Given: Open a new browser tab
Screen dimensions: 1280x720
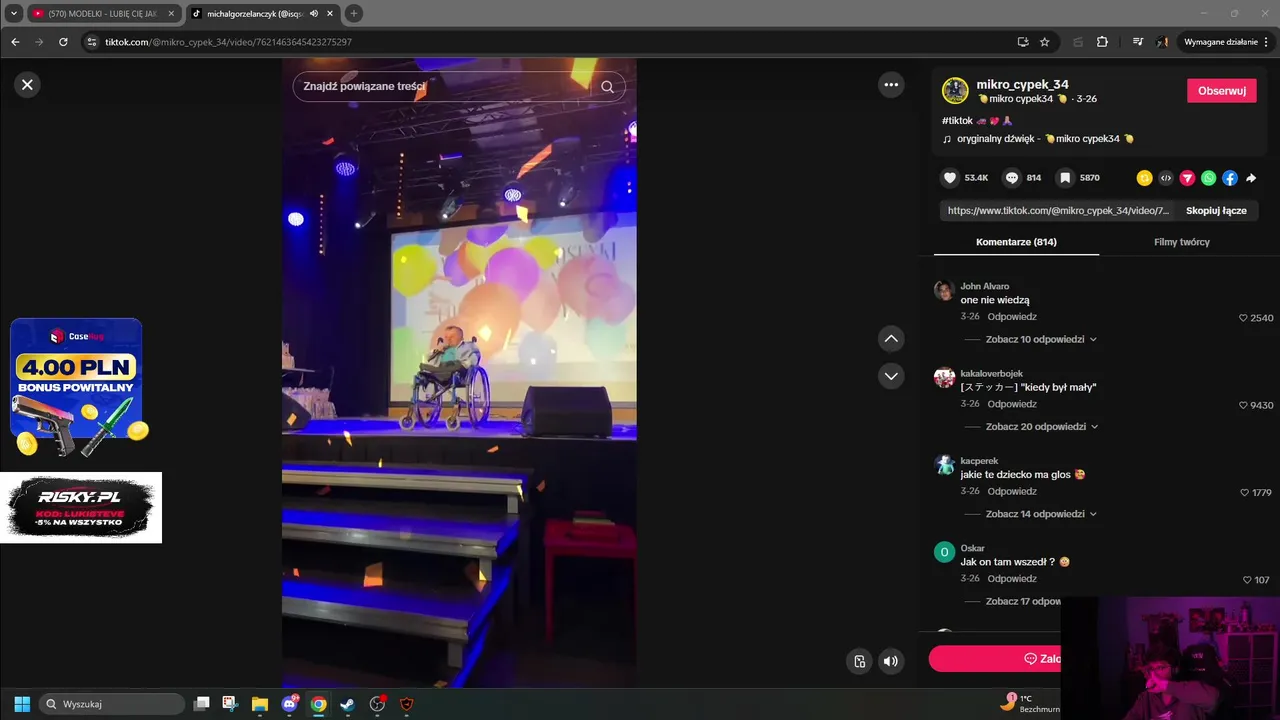Looking at the screenshot, I should click(x=353, y=14).
